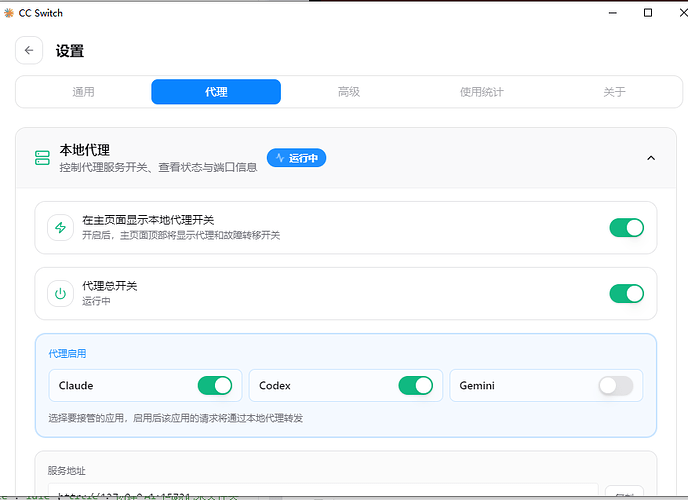Switch to the 通用 tab
688x500 pixels.
(x=83, y=92)
